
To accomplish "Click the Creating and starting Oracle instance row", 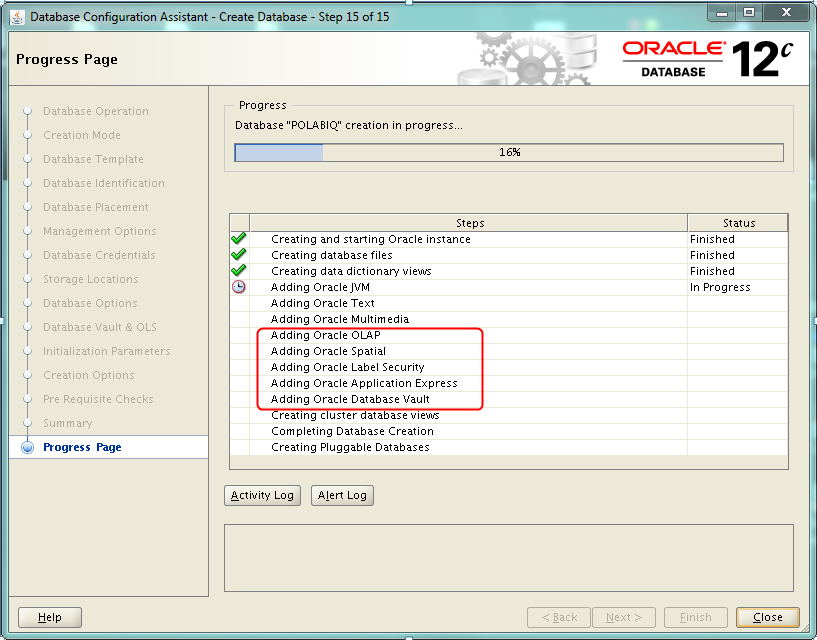I will click(x=509, y=239).
